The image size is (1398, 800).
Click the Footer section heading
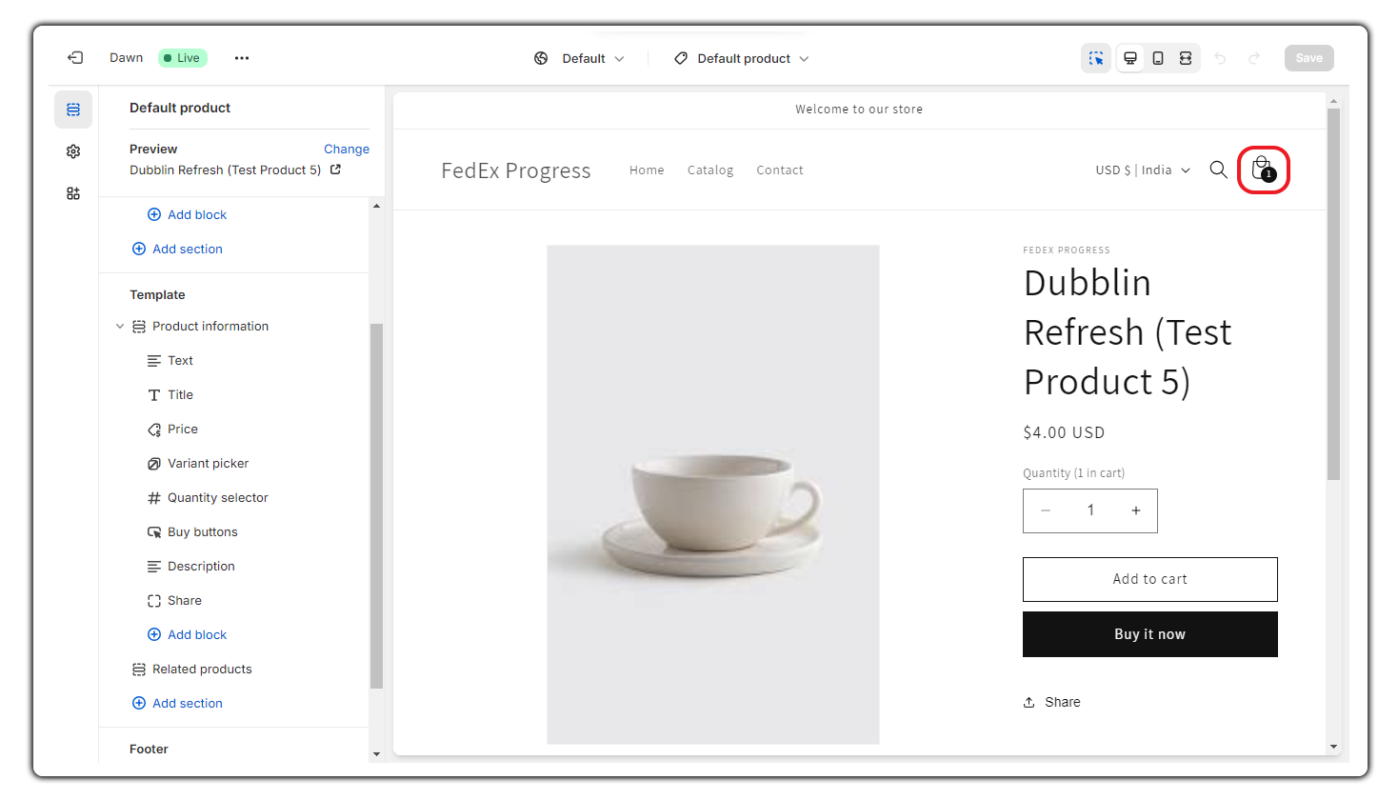[149, 749]
